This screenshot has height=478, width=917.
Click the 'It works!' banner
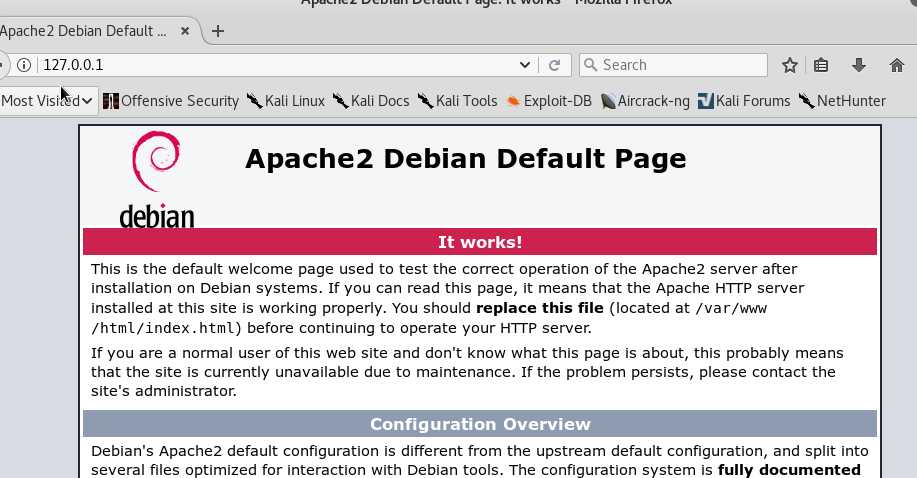click(480, 242)
